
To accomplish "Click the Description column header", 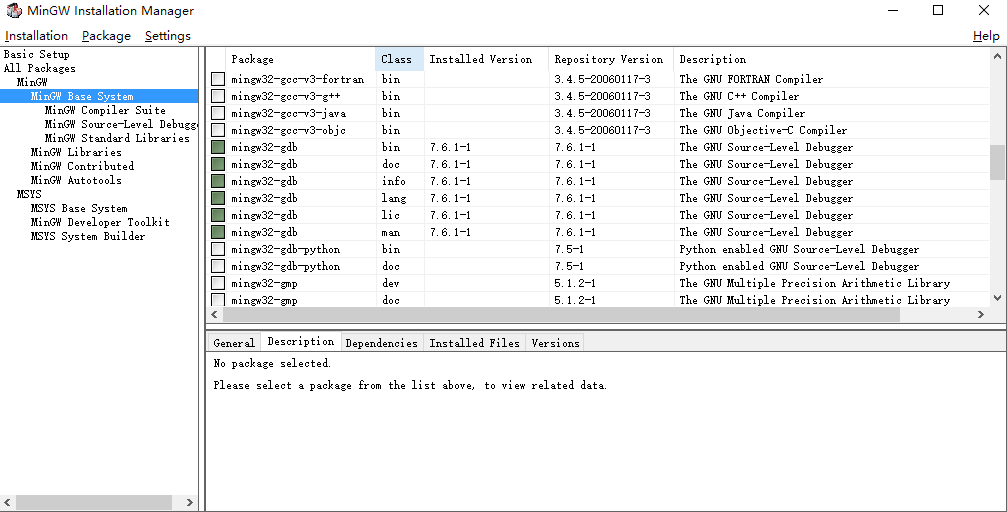I will 832,59.
